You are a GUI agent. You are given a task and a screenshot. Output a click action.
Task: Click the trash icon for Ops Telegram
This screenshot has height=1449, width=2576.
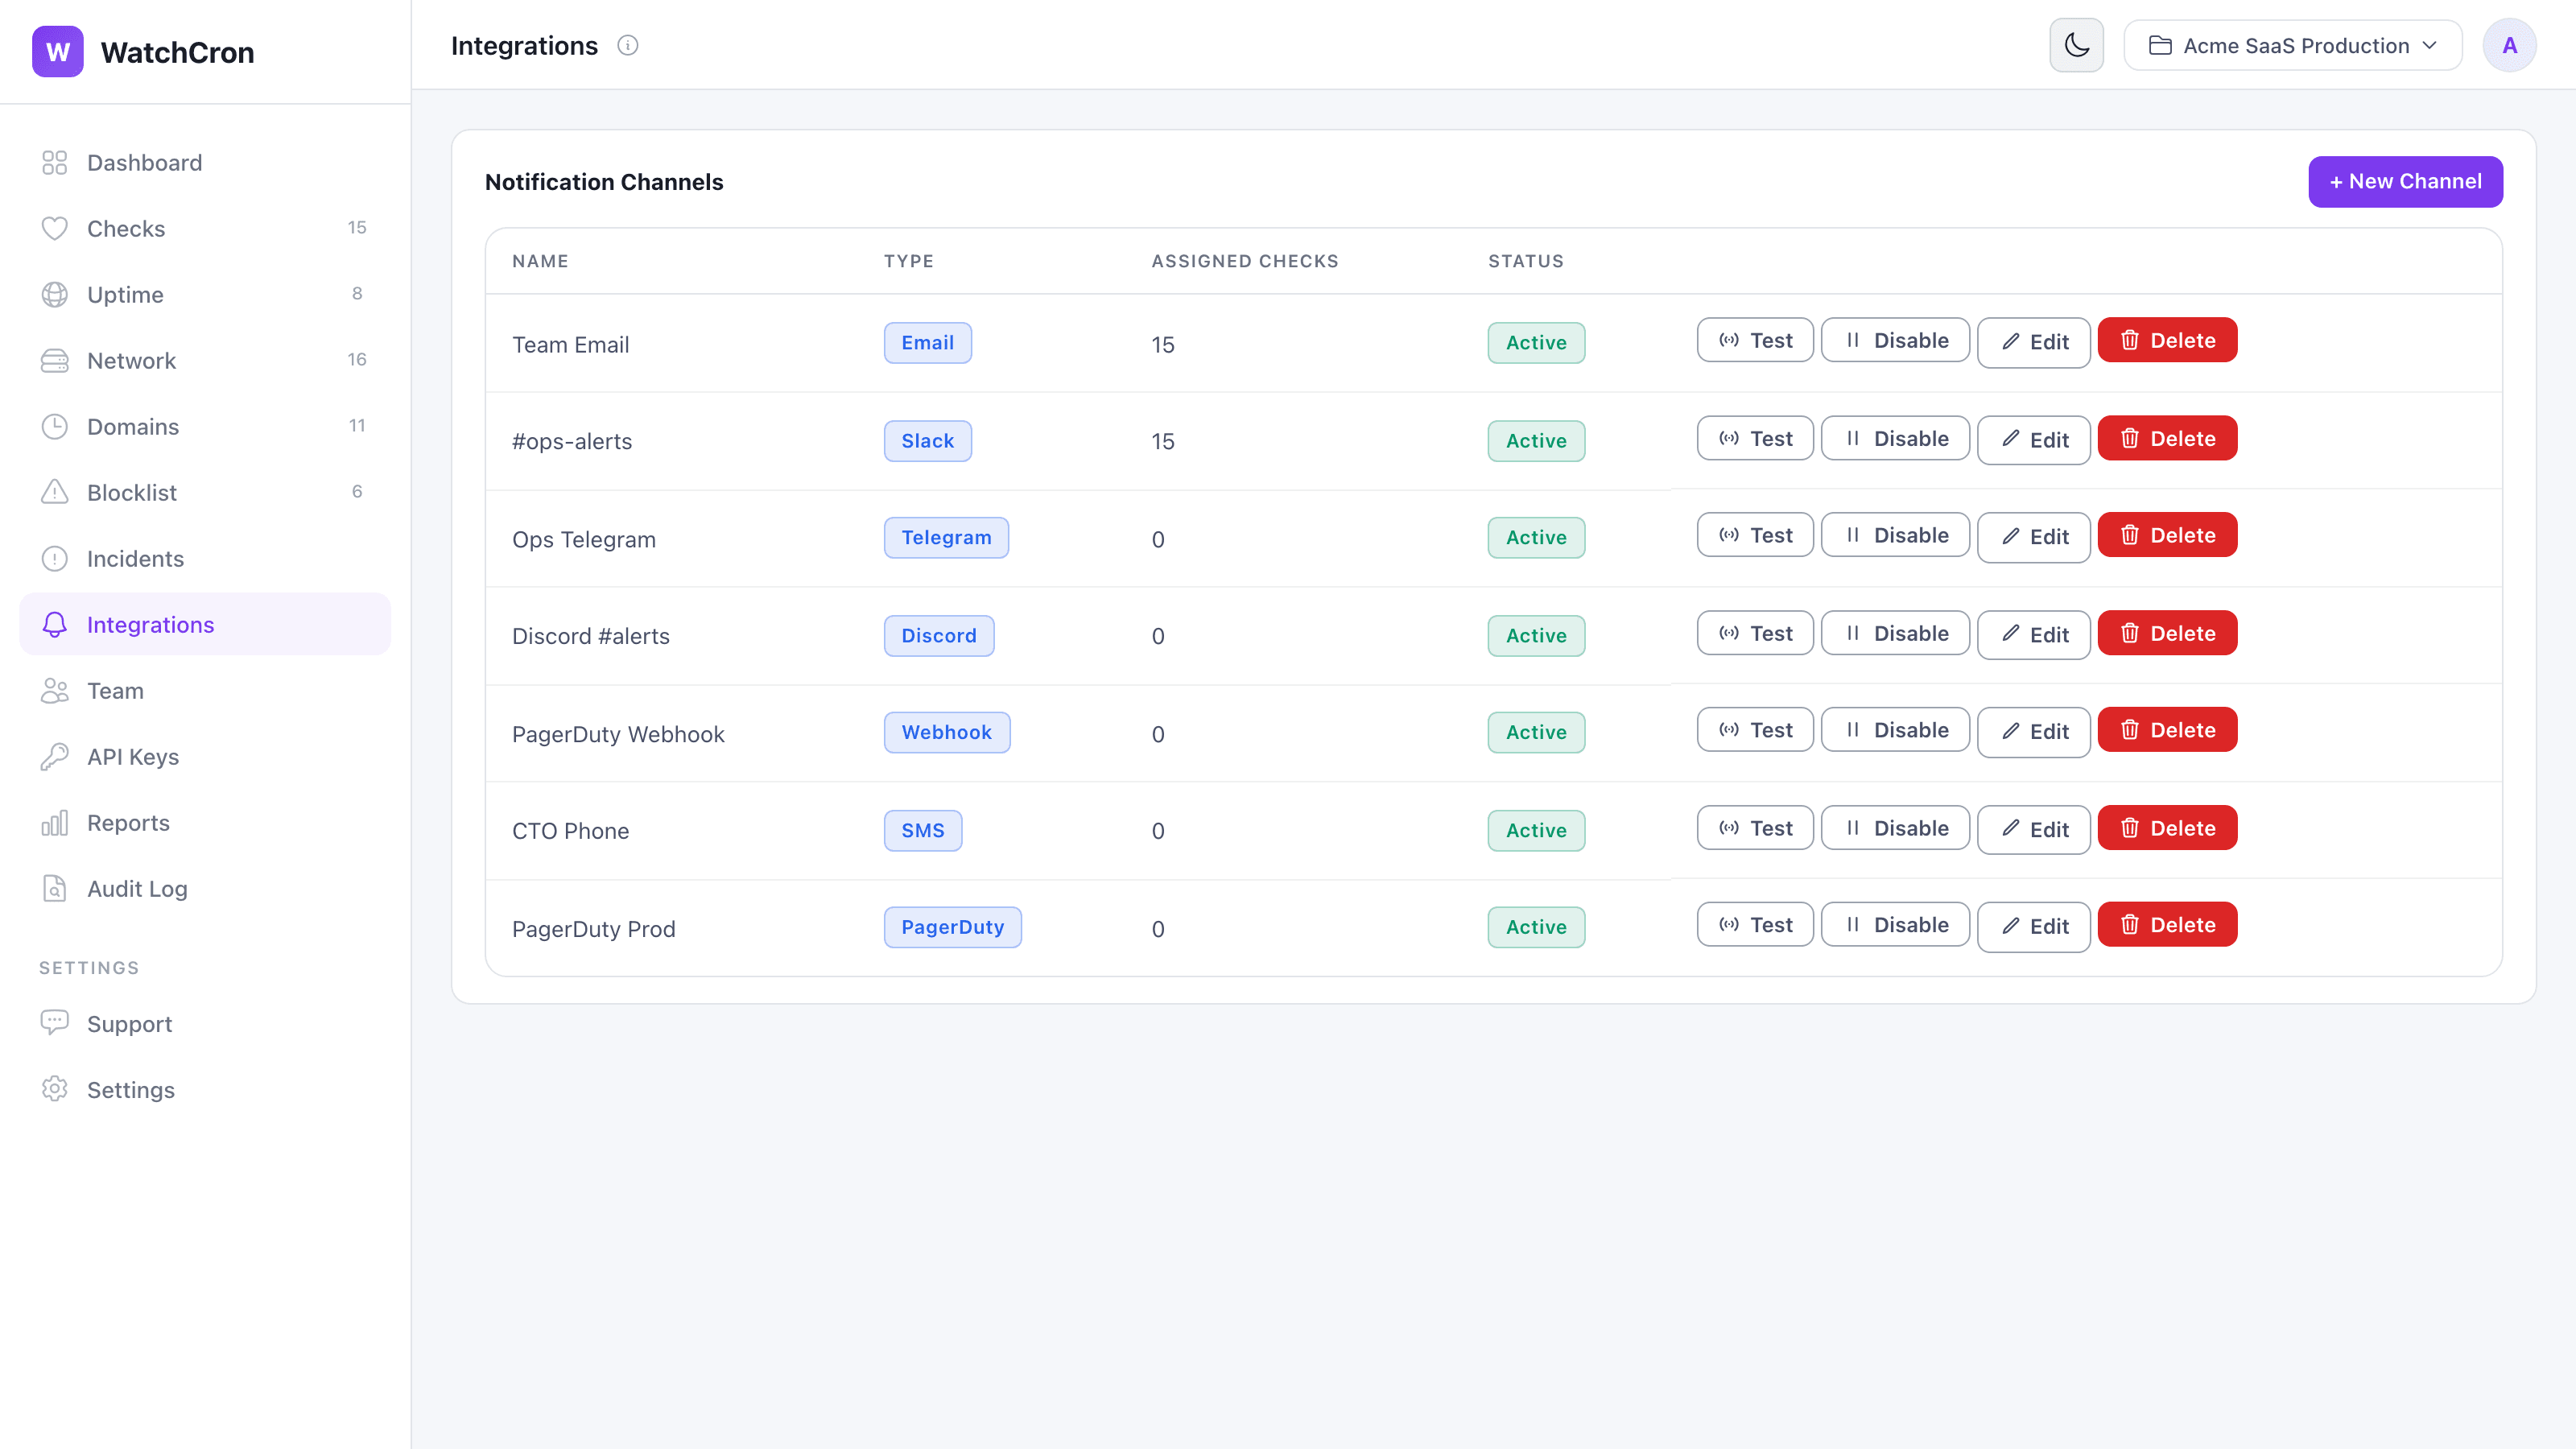(x=2130, y=535)
